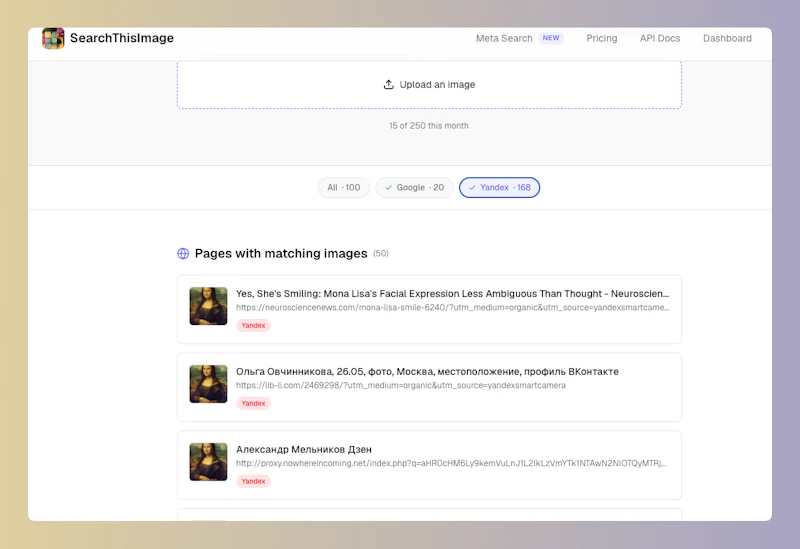
Task: Click the upload arrow icon
Action: 389,84
